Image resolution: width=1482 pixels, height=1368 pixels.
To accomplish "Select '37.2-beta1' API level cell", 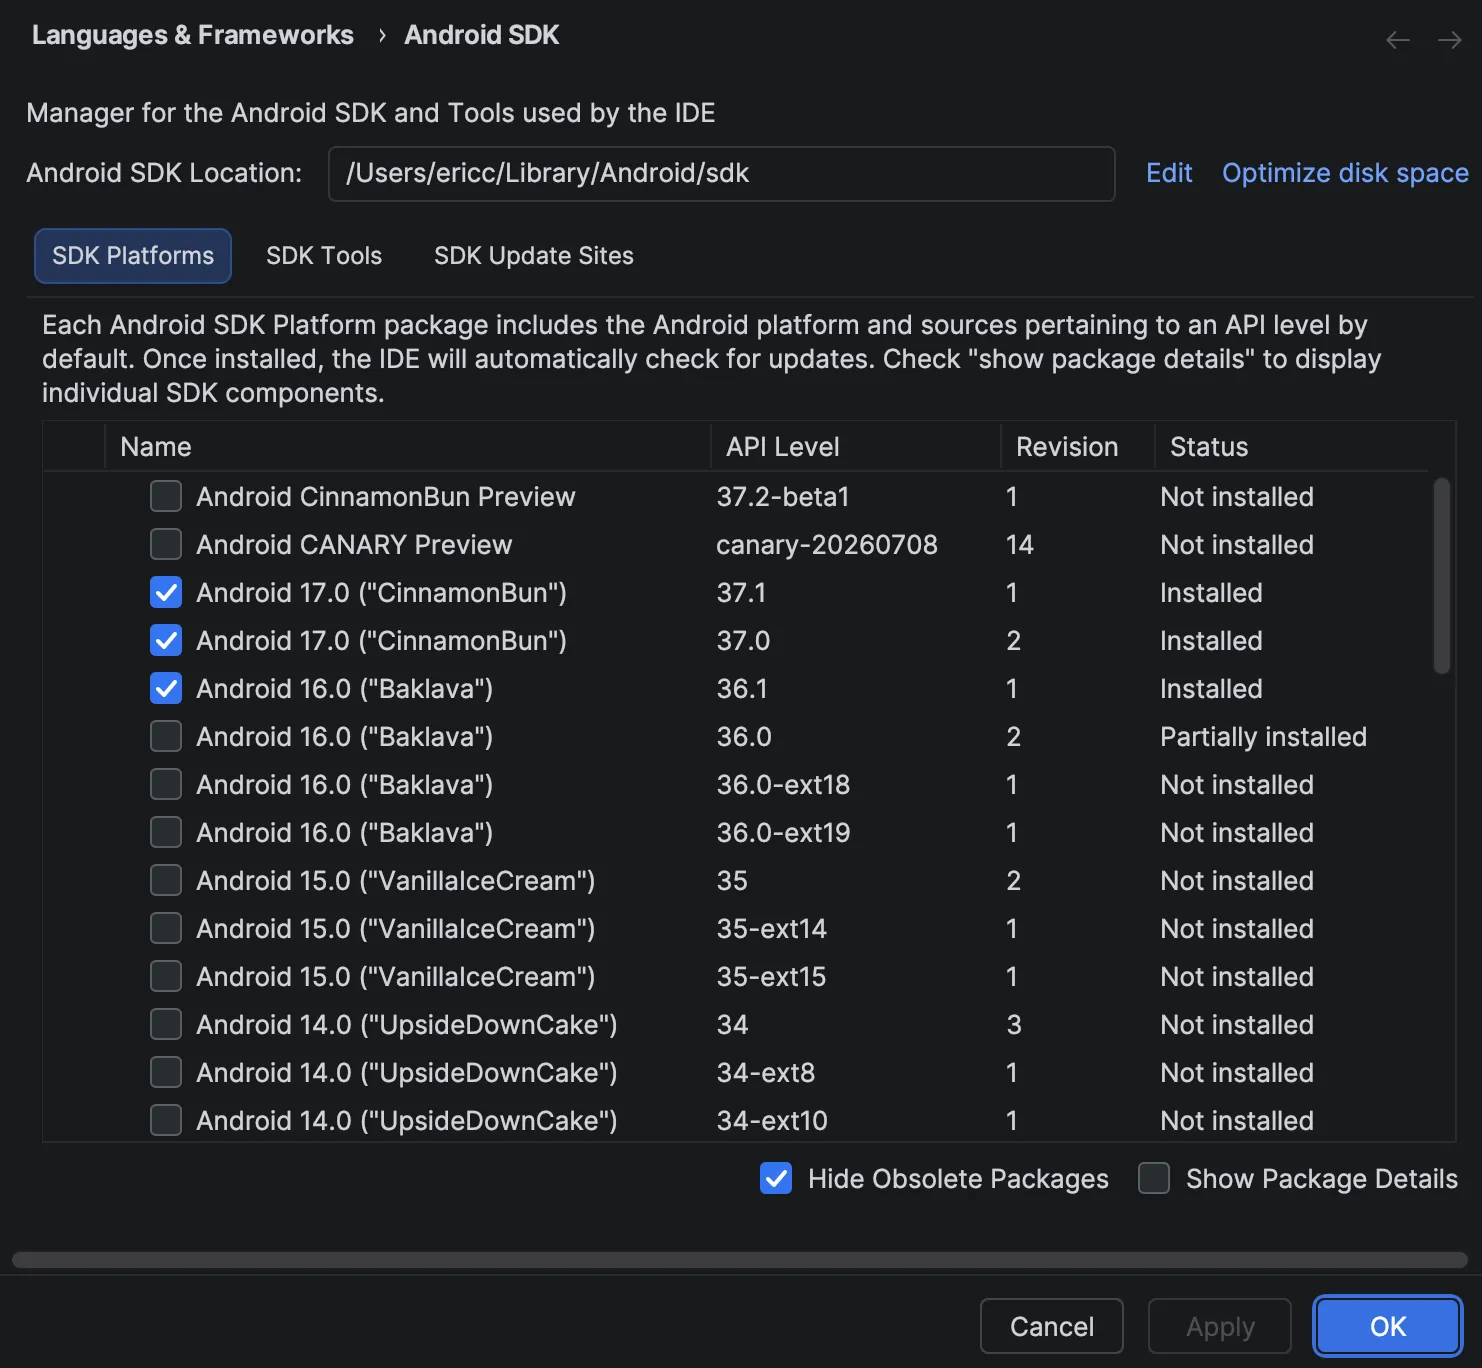I will tap(783, 497).
